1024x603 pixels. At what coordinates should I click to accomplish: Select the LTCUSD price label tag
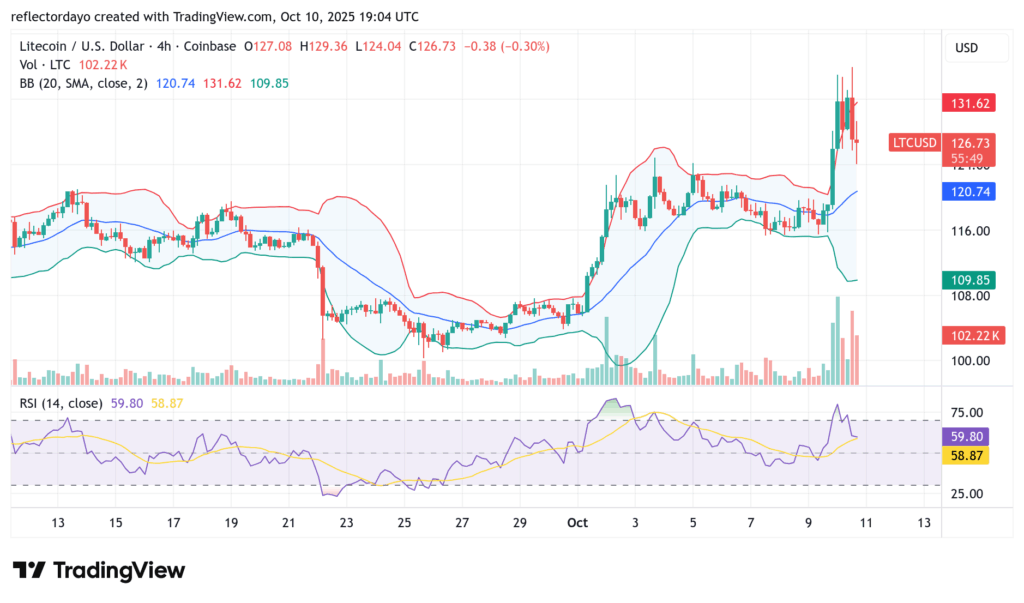tap(914, 142)
